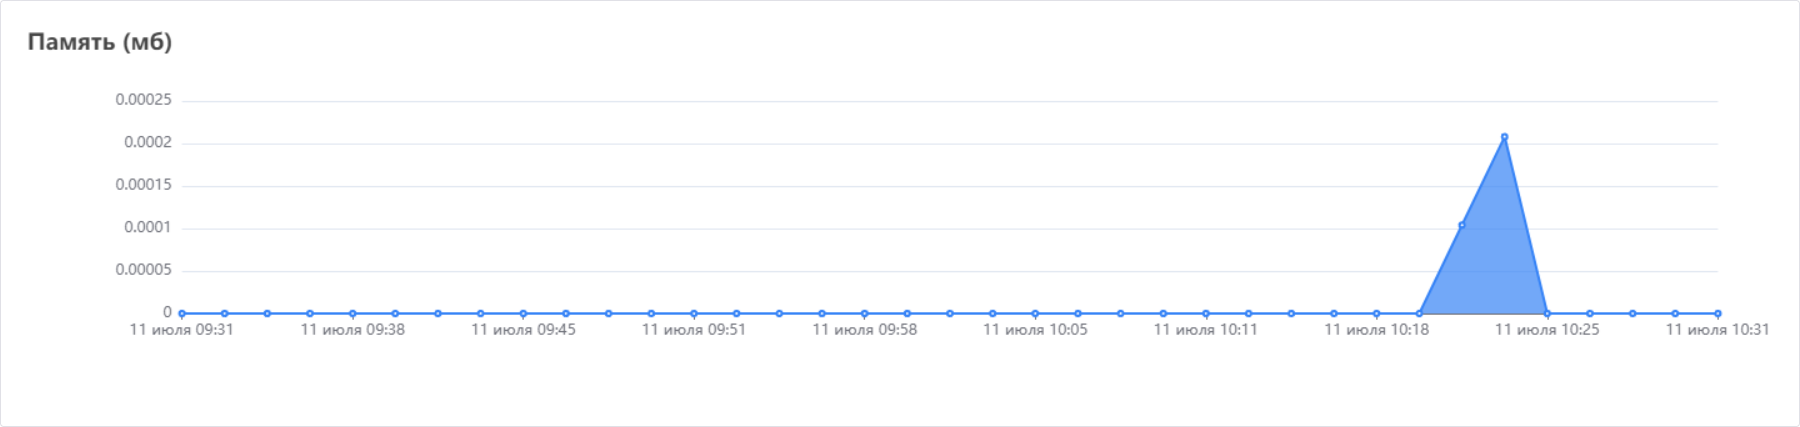Click the 11 июля 09:51 axis label
1800x427 pixels.
point(694,330)
